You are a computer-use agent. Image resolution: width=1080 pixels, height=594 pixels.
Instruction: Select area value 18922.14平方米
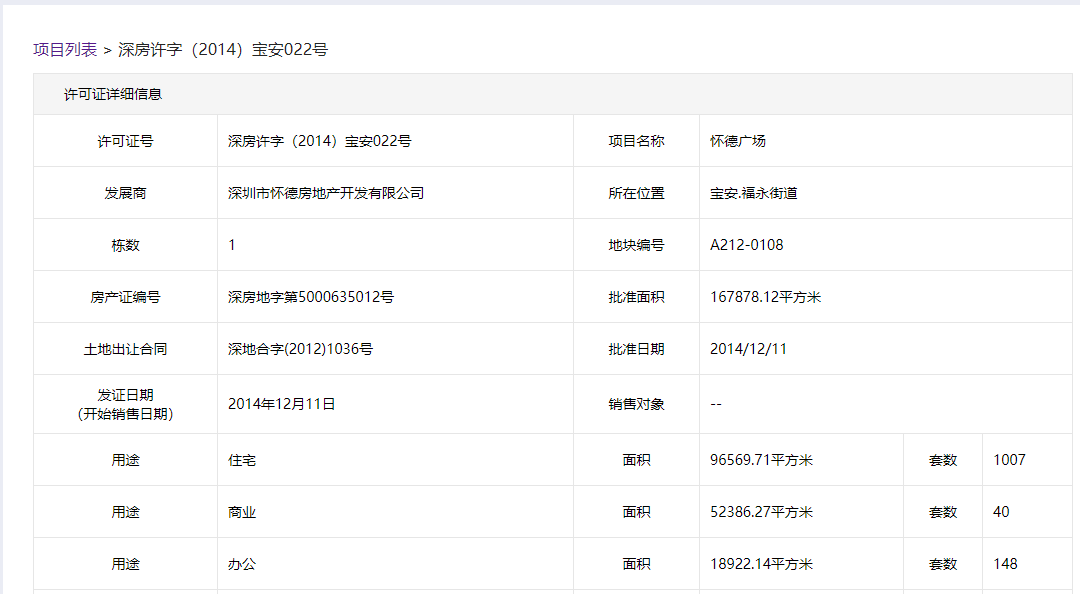point(762,564)
